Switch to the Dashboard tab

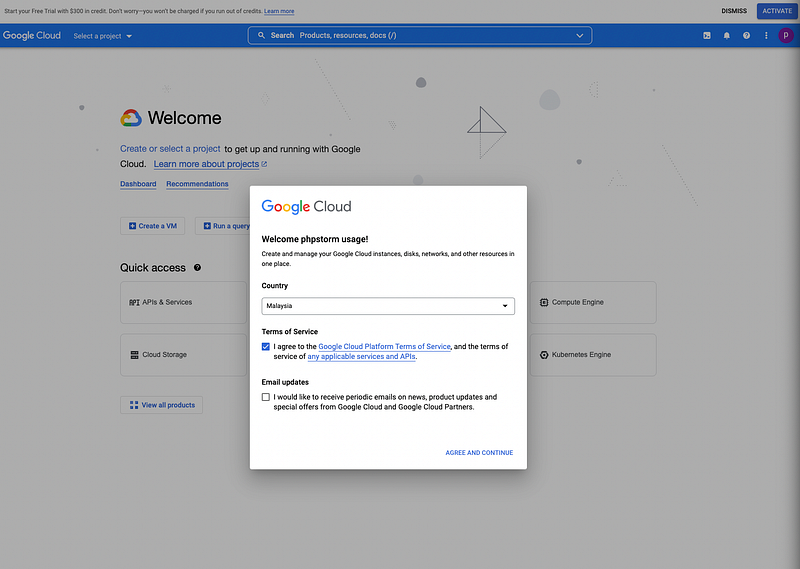click(x=138, y=184)
